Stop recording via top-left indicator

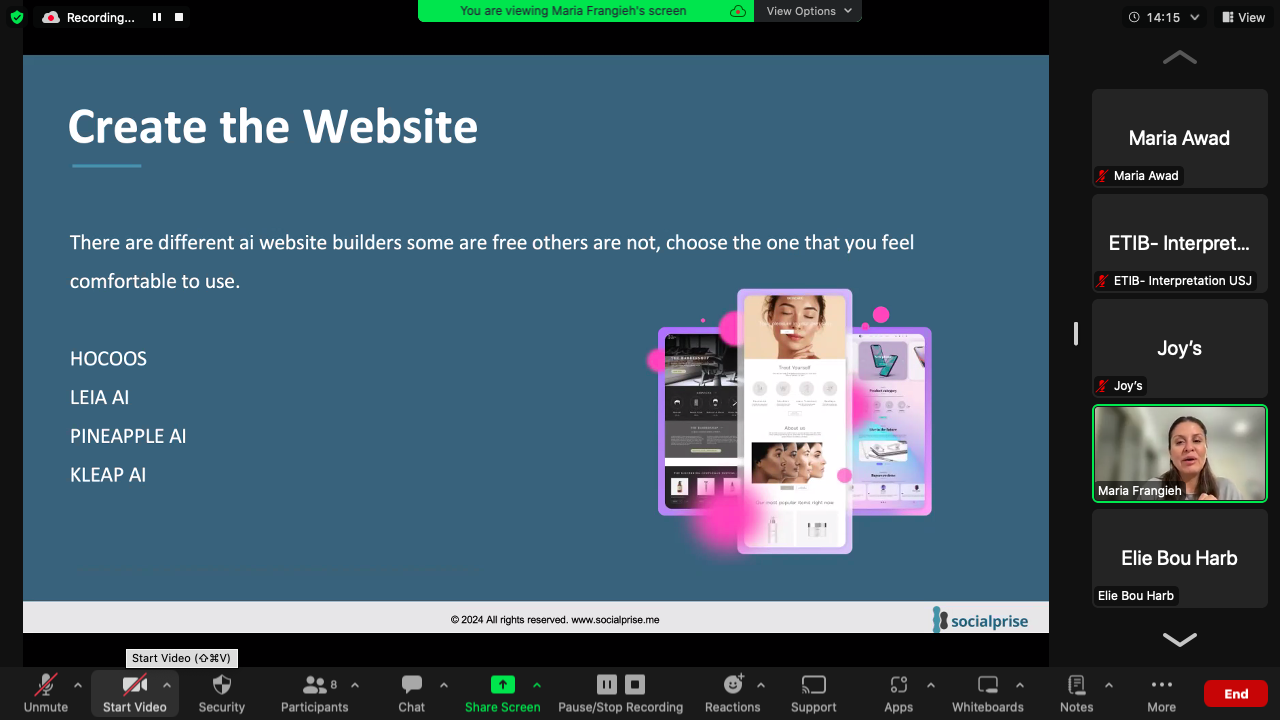(x=179, y=17)
